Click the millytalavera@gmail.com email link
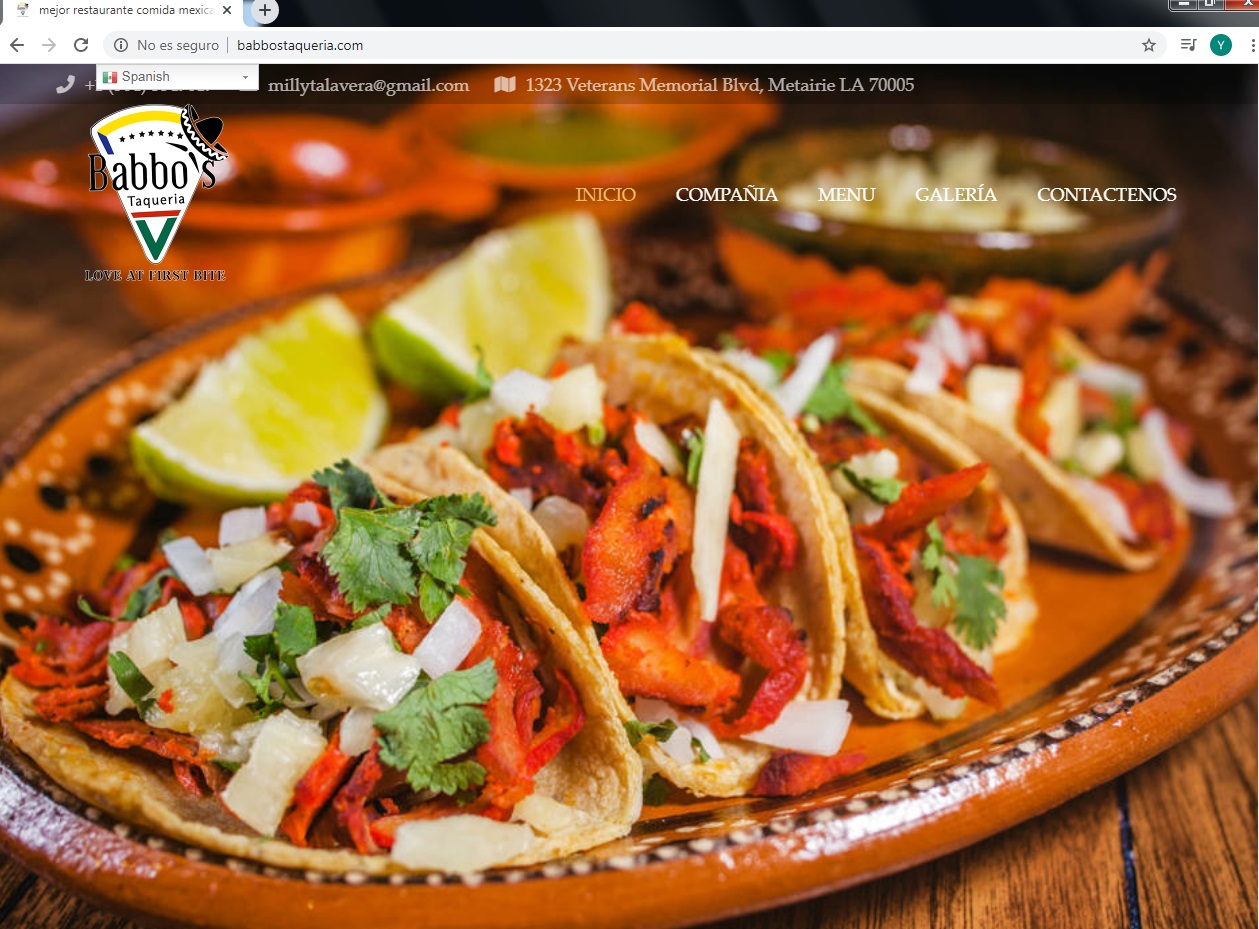 (368, 86)
